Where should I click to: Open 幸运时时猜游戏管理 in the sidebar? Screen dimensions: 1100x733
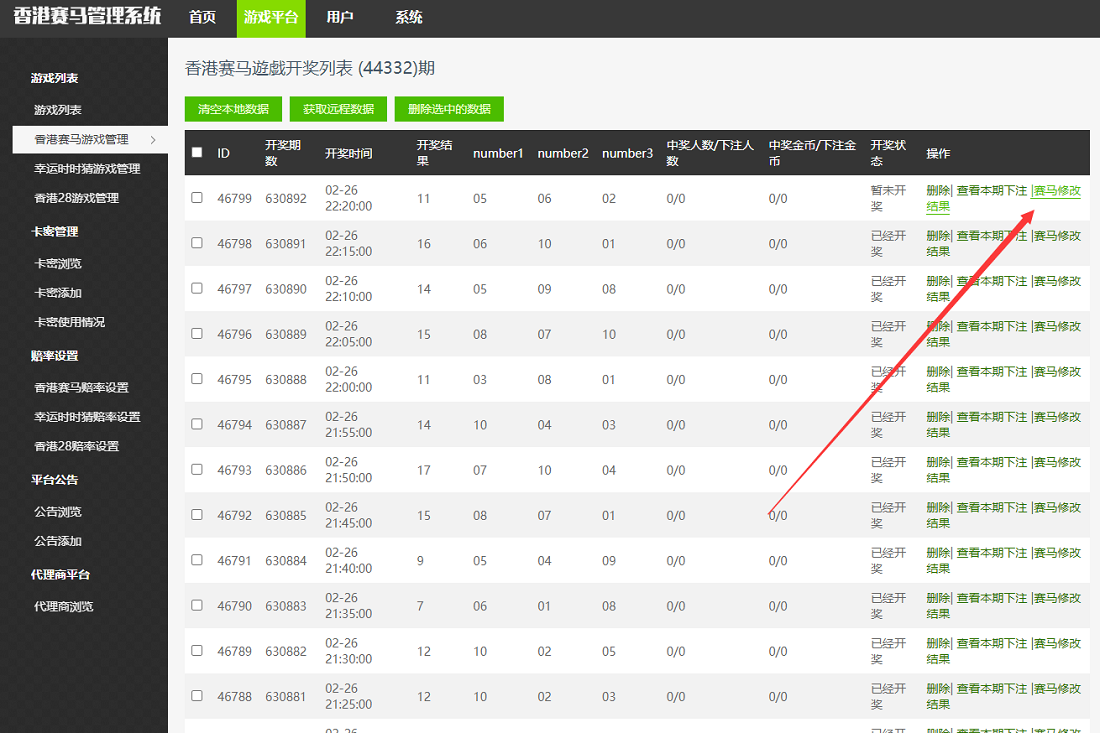[87, 169]
